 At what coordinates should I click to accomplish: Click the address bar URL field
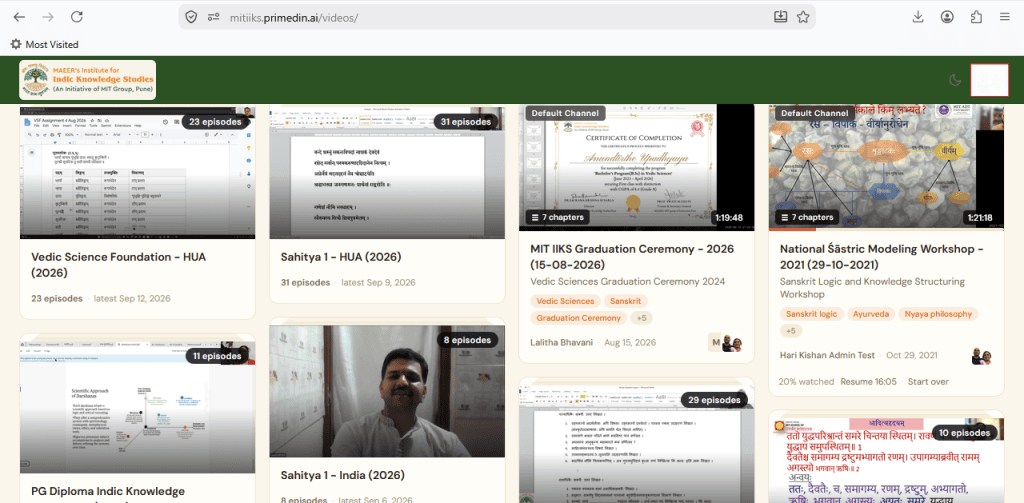[x=496, y=17]
